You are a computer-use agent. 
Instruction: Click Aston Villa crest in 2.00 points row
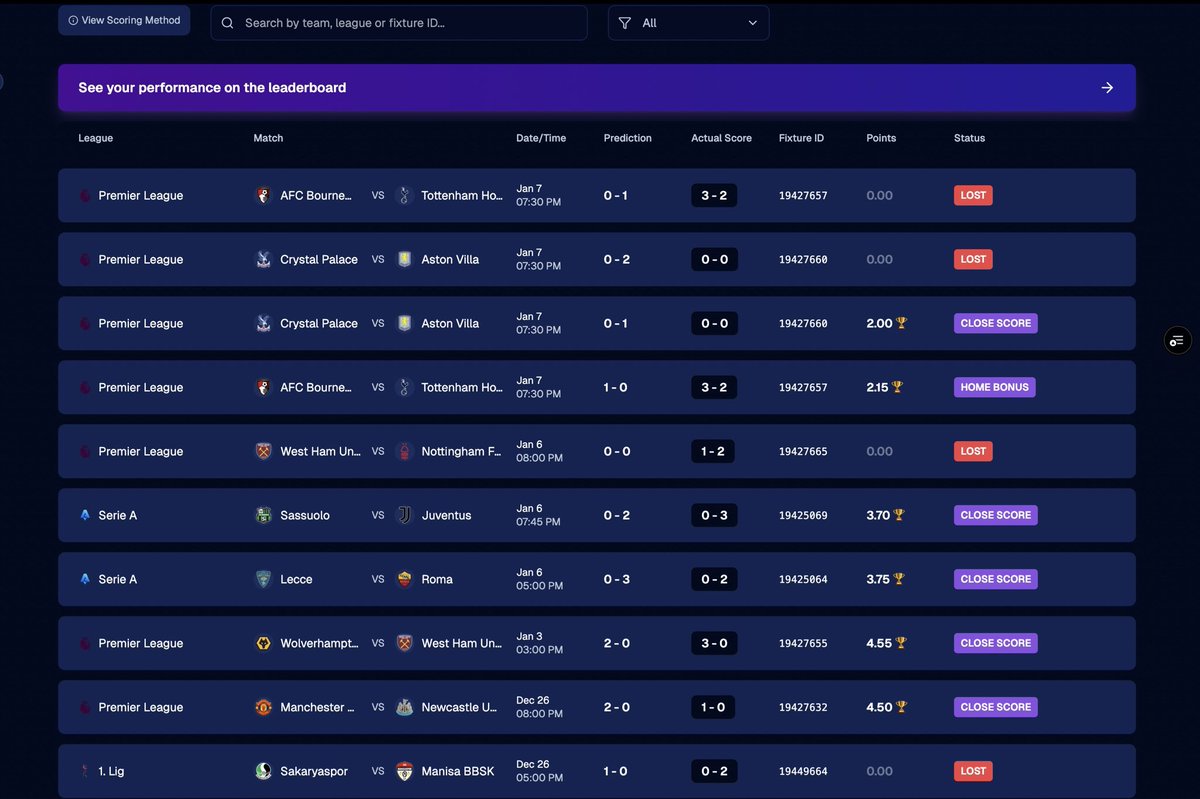pos(405,323)
